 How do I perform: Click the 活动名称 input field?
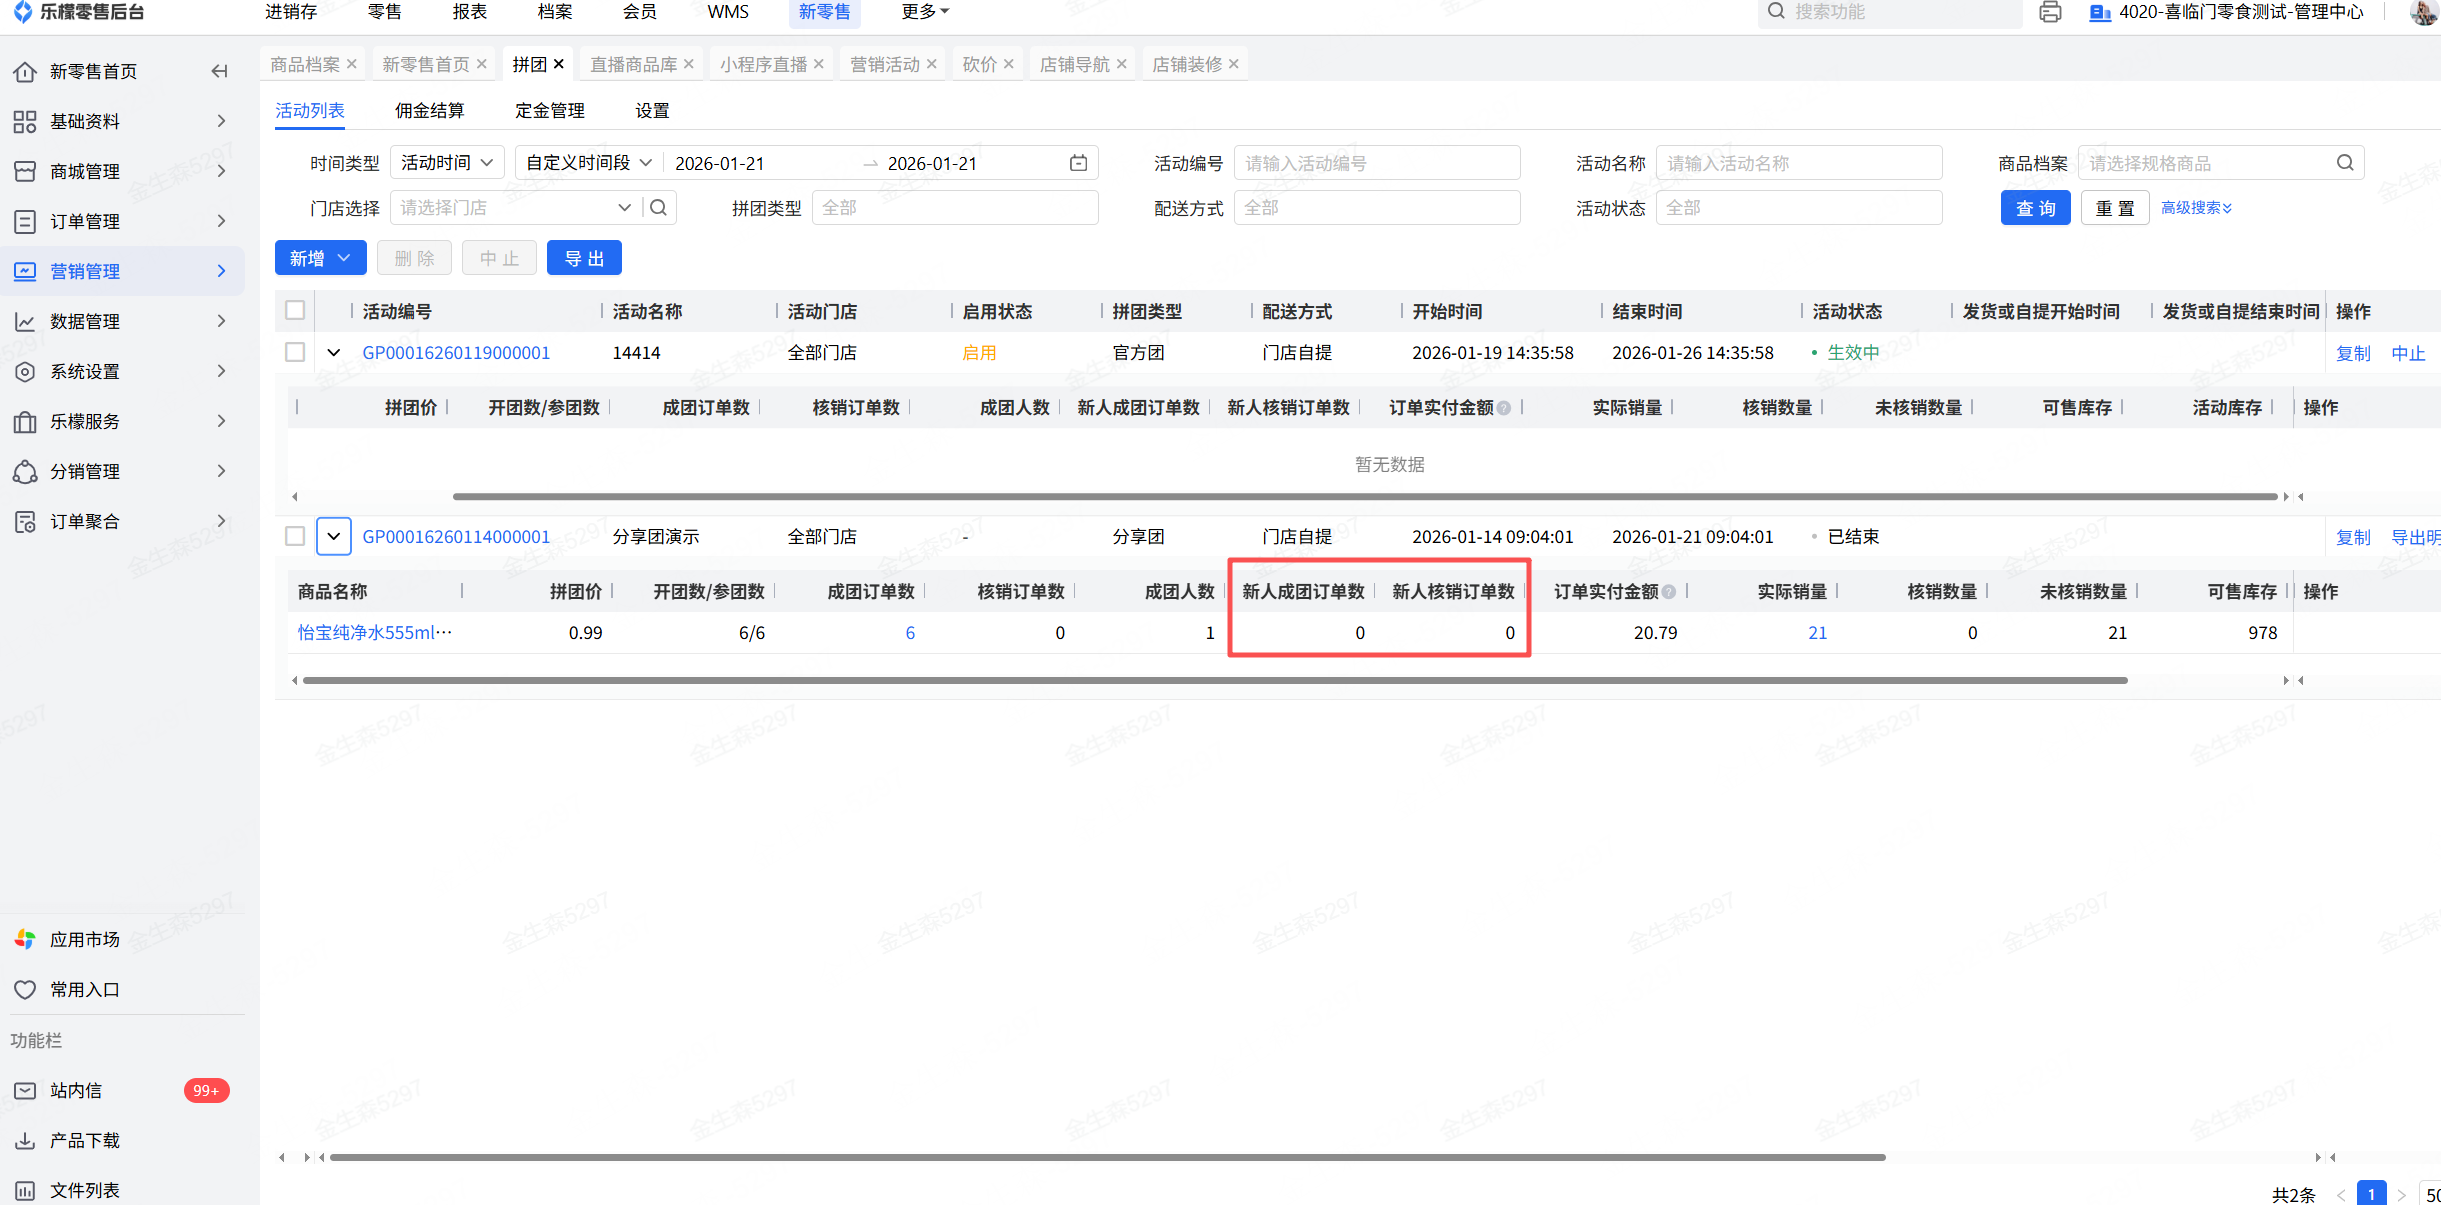tap(1798, 163)
